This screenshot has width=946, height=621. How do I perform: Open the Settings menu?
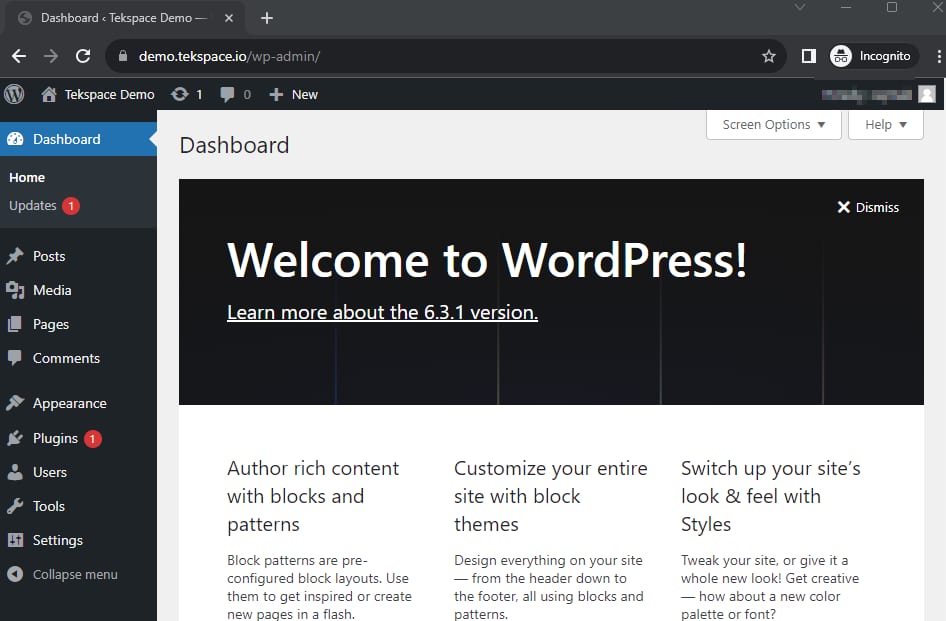78,540
